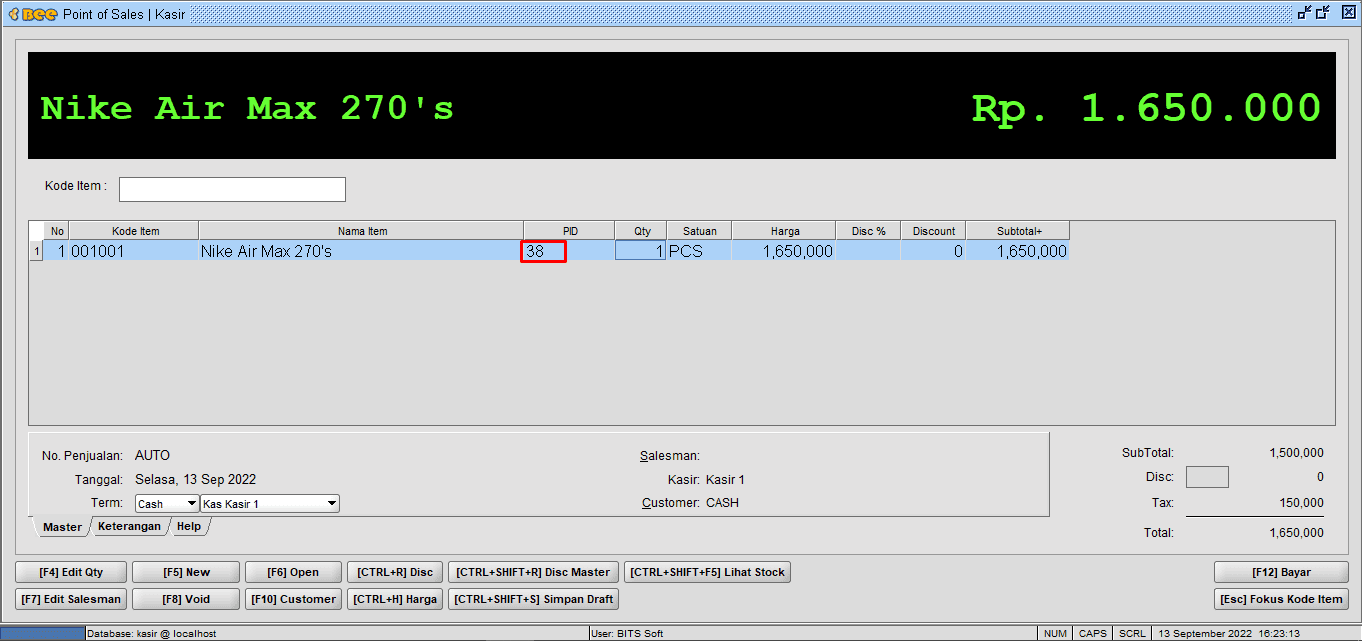
Task: Focus the Kode Item input field
Action: coord(232,189)
